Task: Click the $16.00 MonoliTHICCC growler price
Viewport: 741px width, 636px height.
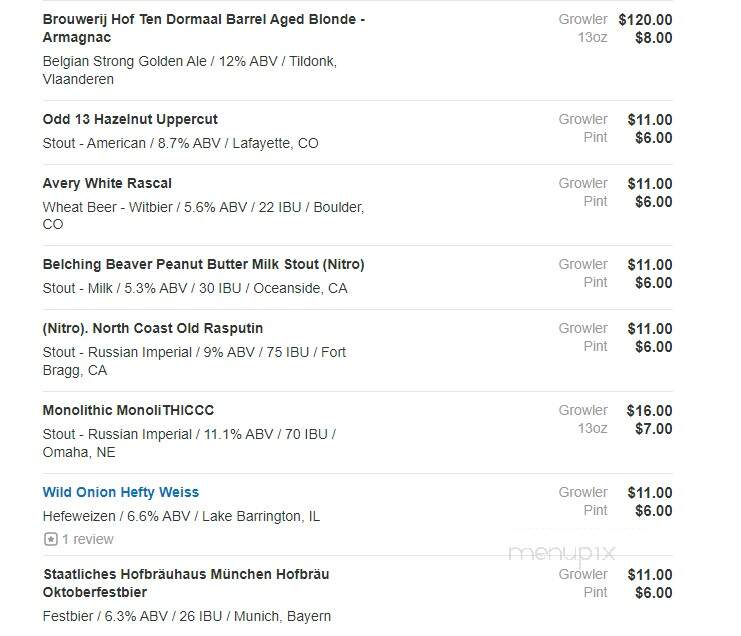Action: click(x=649, y=411)
